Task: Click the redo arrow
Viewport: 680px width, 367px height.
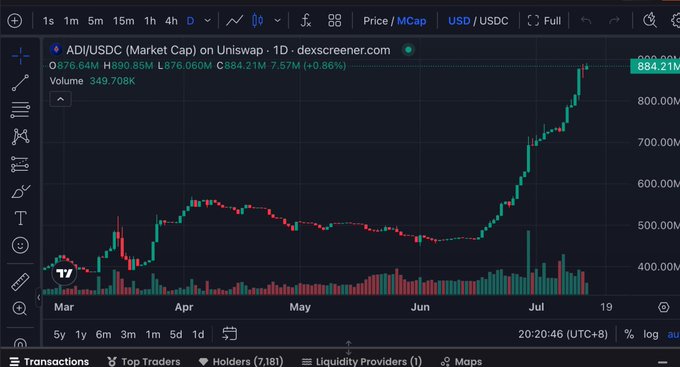Action: pyautogui.click(x=614, y=20)
